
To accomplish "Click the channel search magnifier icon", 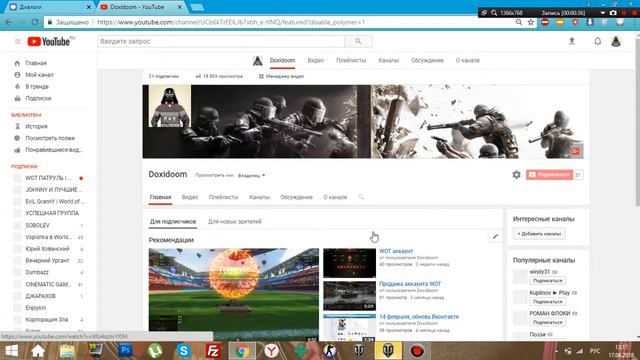I will (361, 197).
